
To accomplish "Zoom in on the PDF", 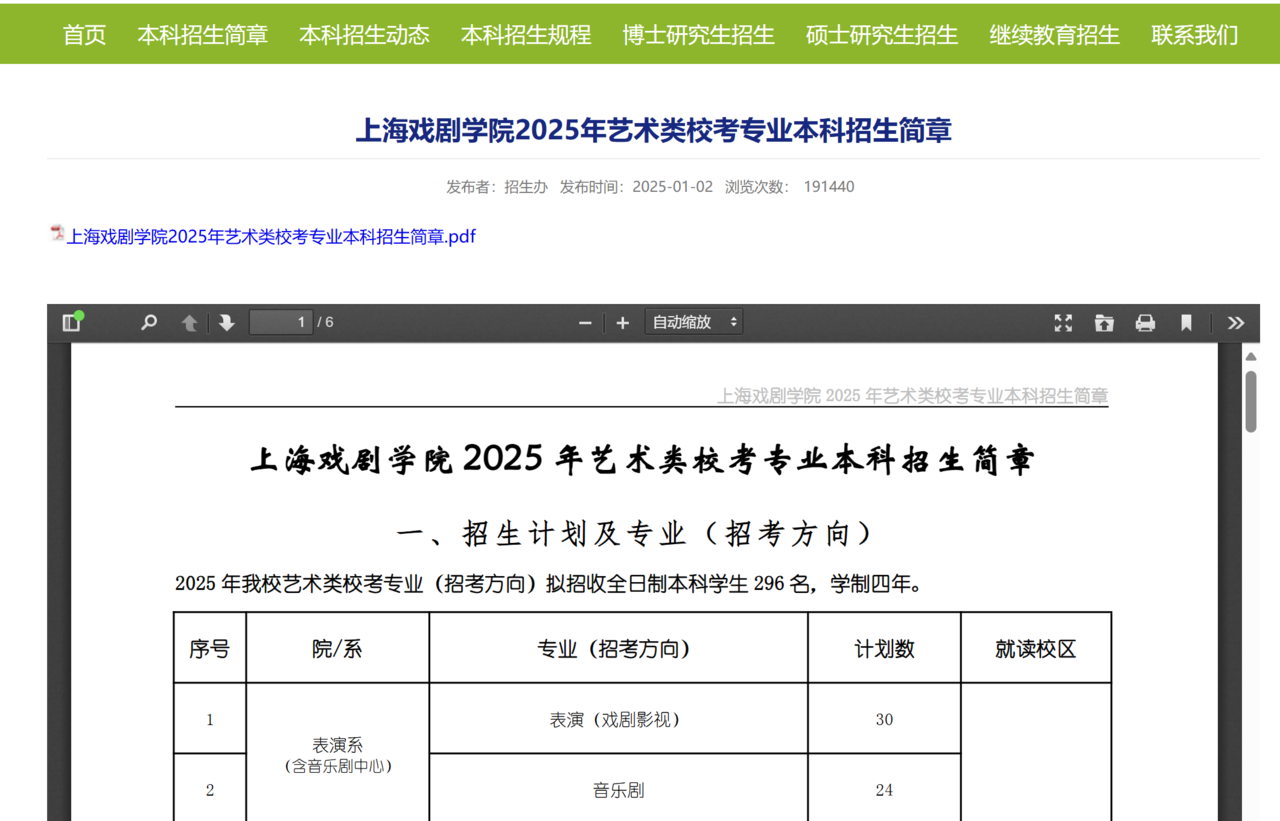I will (622, 322).
